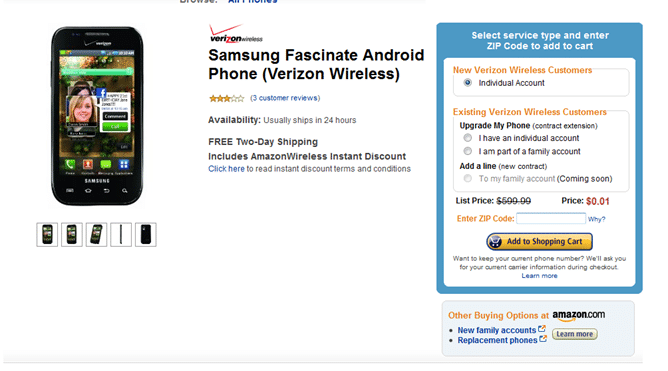Select the Individual Account radio button
The width and height of the screenshot is (668, 371).
click(468, 83)
